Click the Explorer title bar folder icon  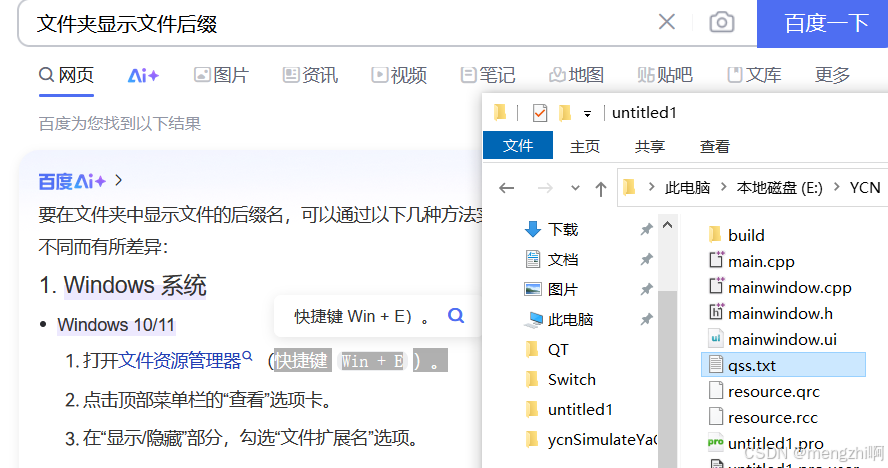pyautogui.click(x=500, y=113)
